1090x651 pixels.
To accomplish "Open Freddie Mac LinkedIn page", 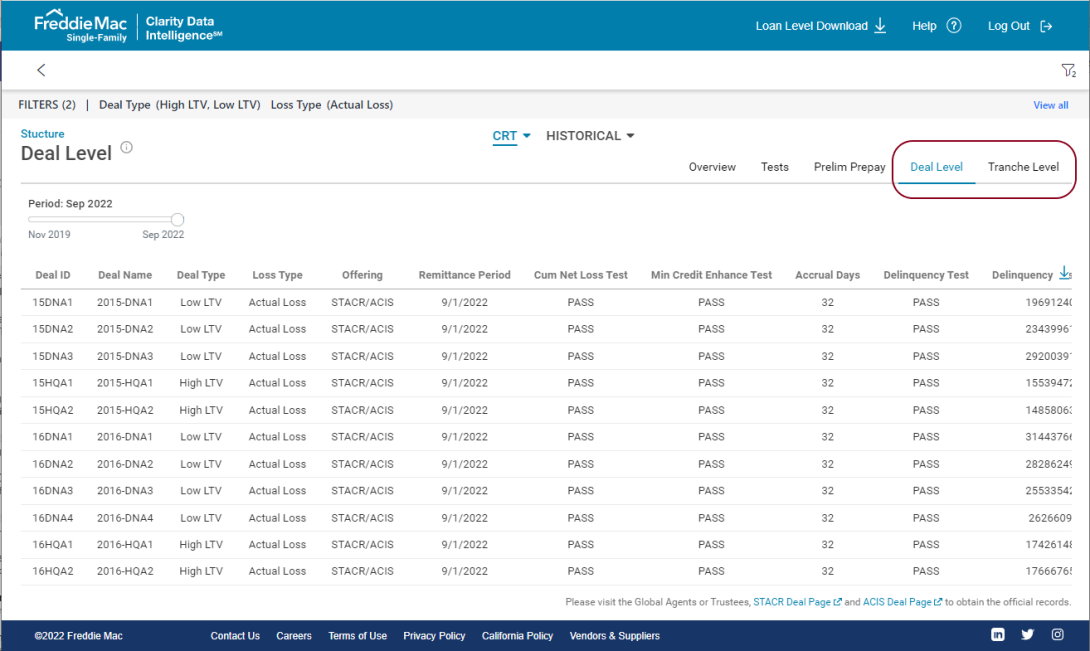I will click(x=998, y=634).
